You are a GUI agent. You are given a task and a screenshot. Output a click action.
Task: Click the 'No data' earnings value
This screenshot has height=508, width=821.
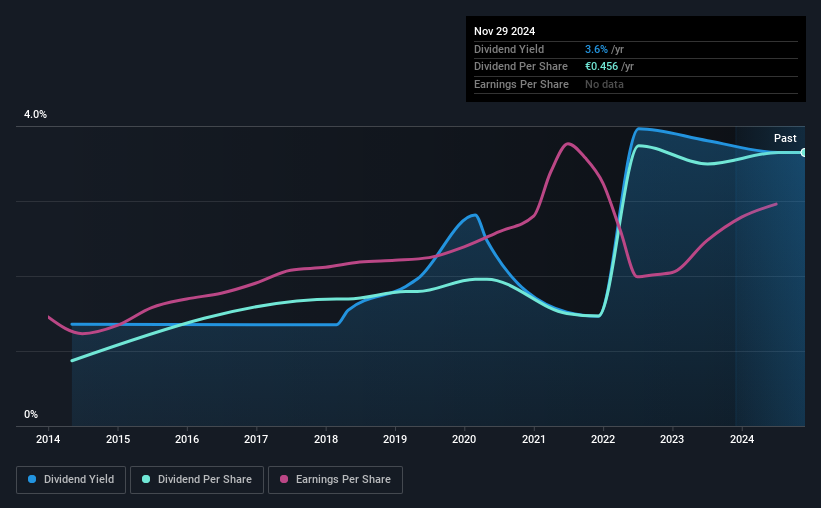click(x=604, y=84)
